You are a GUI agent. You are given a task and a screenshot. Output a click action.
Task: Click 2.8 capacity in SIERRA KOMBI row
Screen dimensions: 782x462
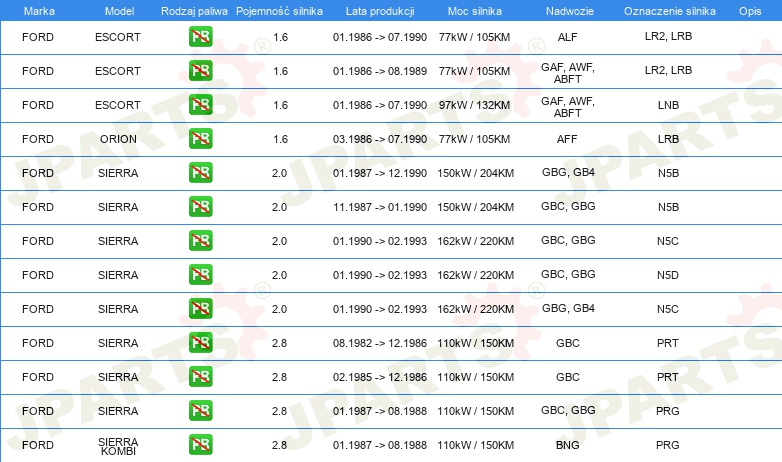tap(279, 445)
